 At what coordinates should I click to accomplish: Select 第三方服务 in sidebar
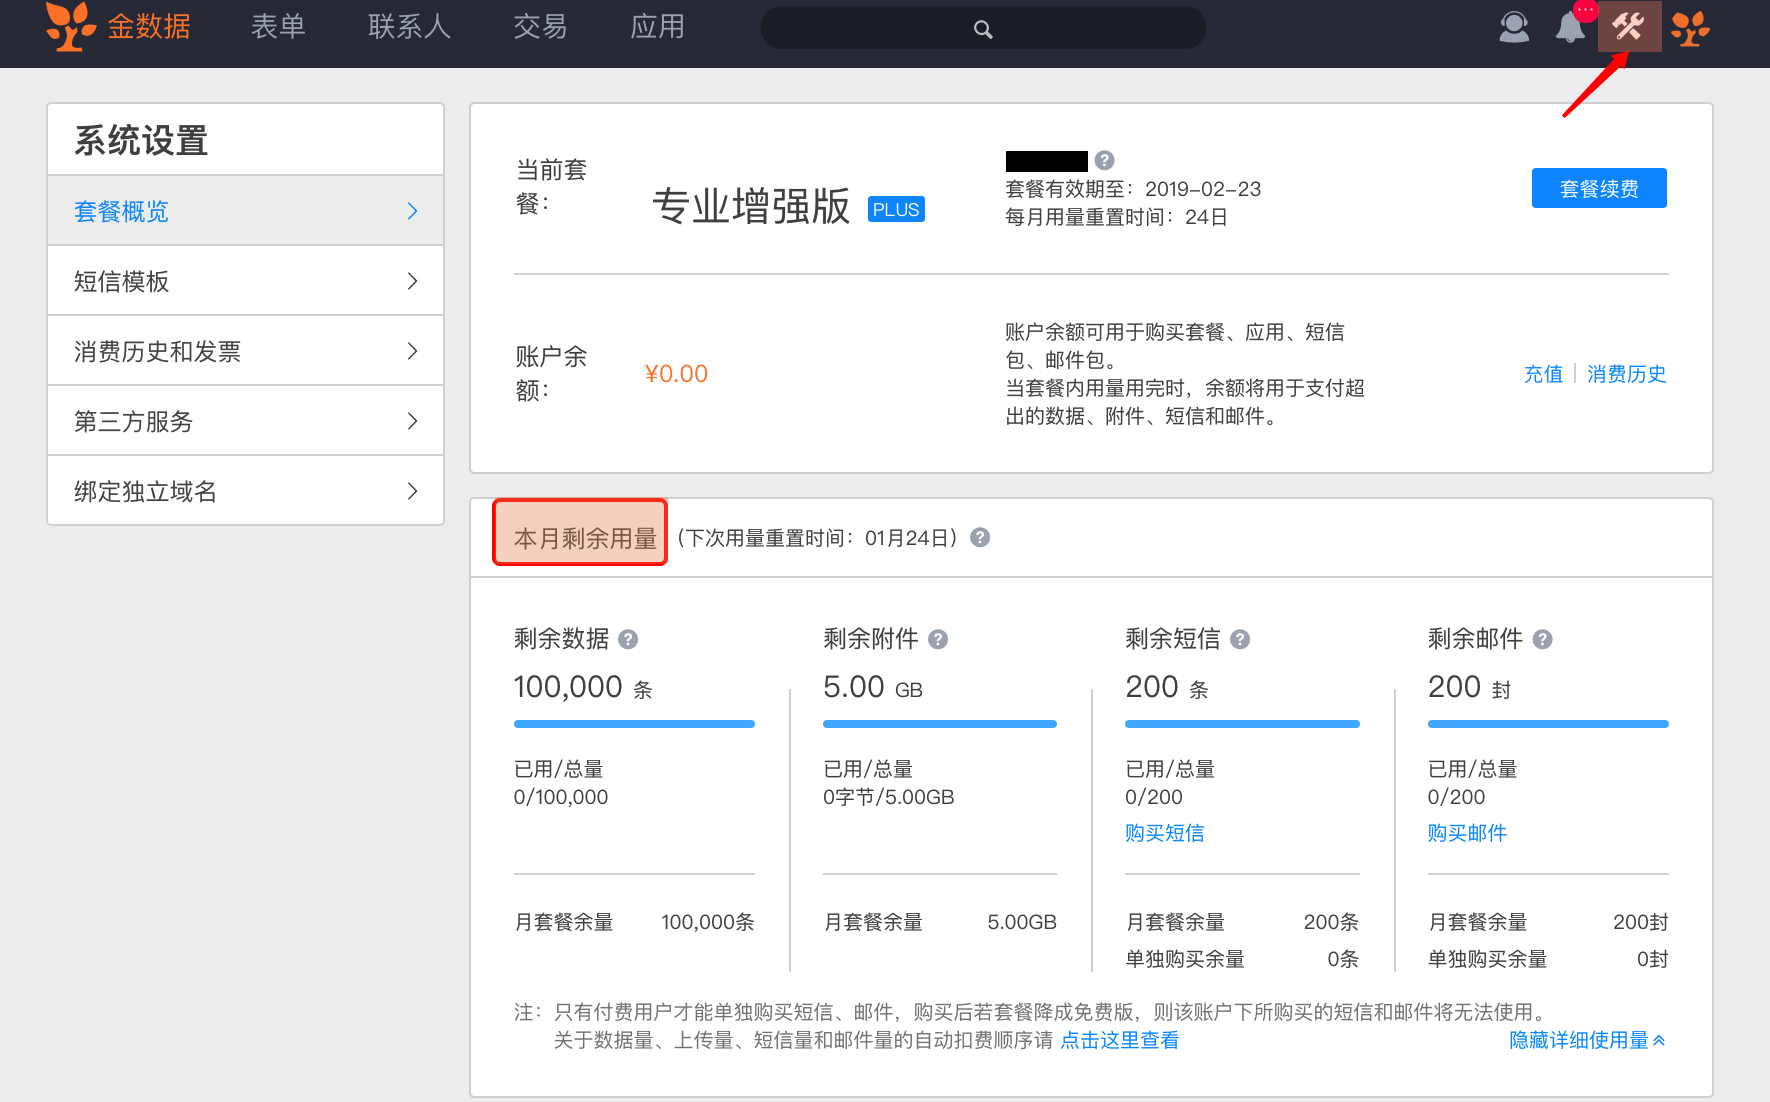(245, 421)
